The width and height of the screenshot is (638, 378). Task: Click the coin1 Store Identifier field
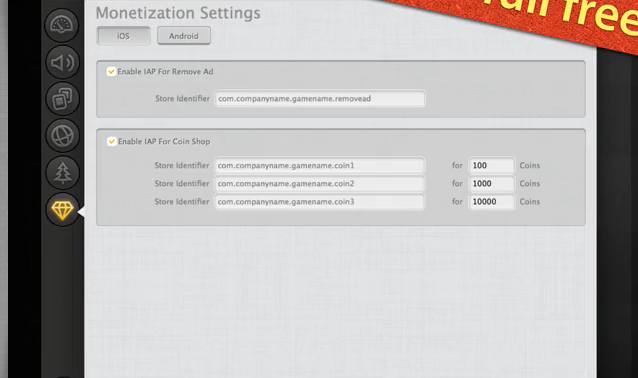pos(319,166)
